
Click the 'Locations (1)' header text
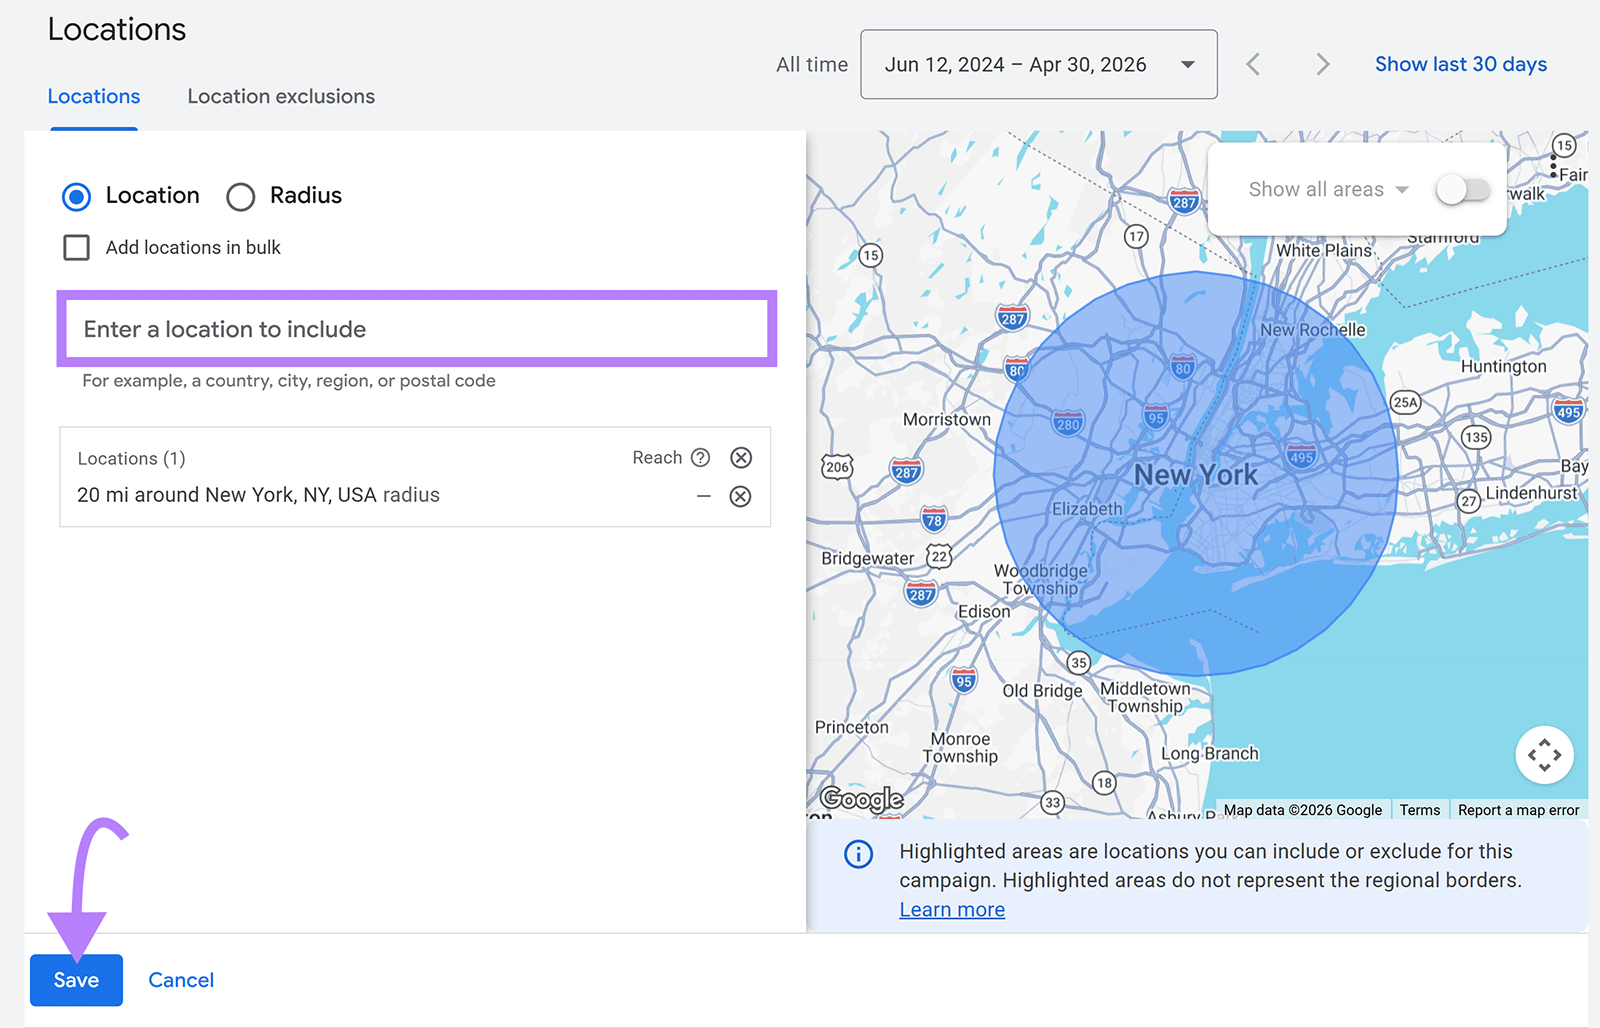point(131,458)
